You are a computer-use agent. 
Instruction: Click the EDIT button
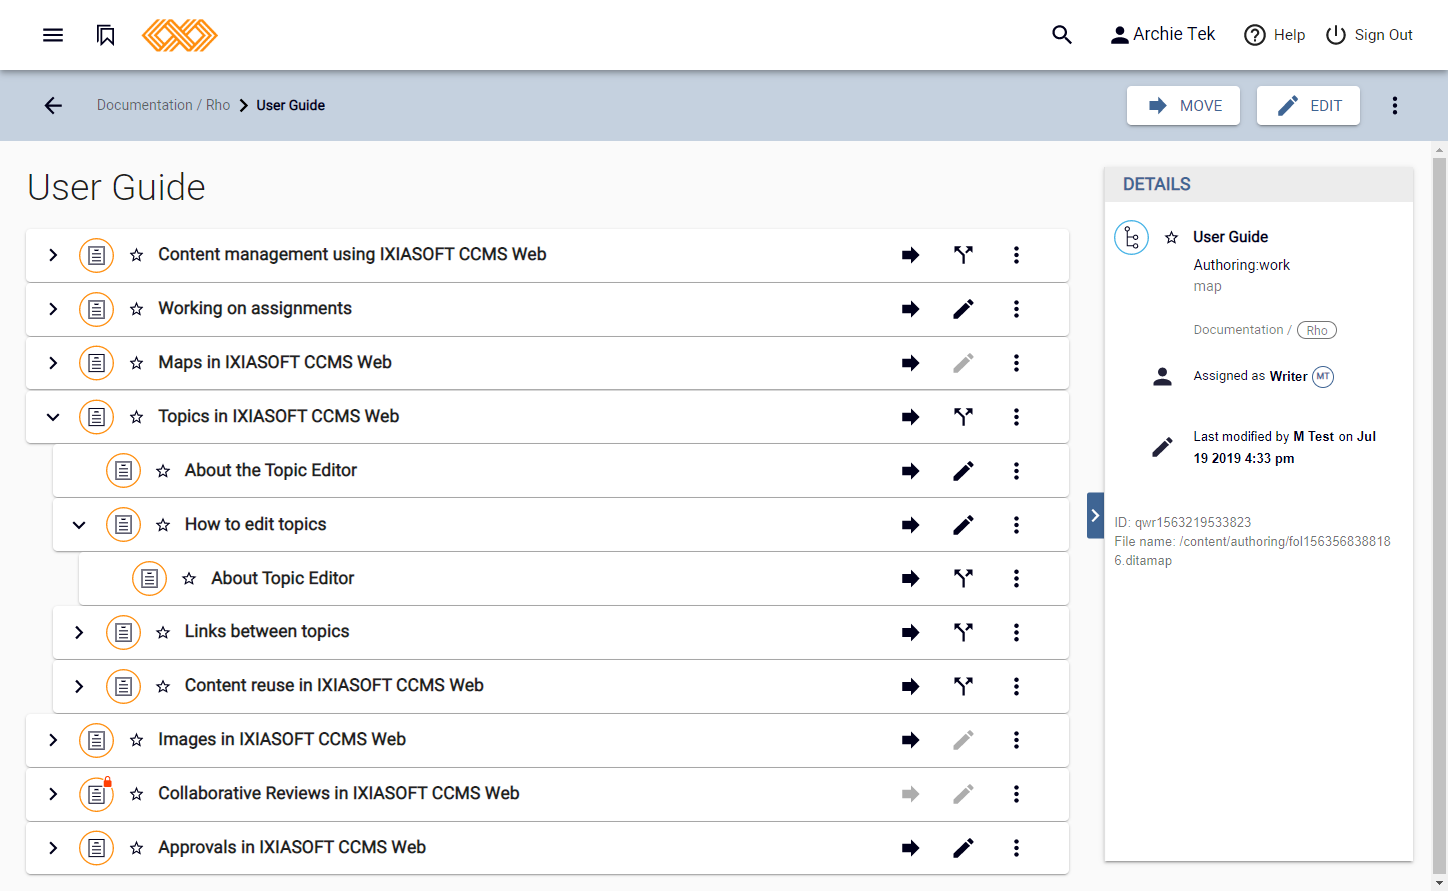(x=1308, y=106)
